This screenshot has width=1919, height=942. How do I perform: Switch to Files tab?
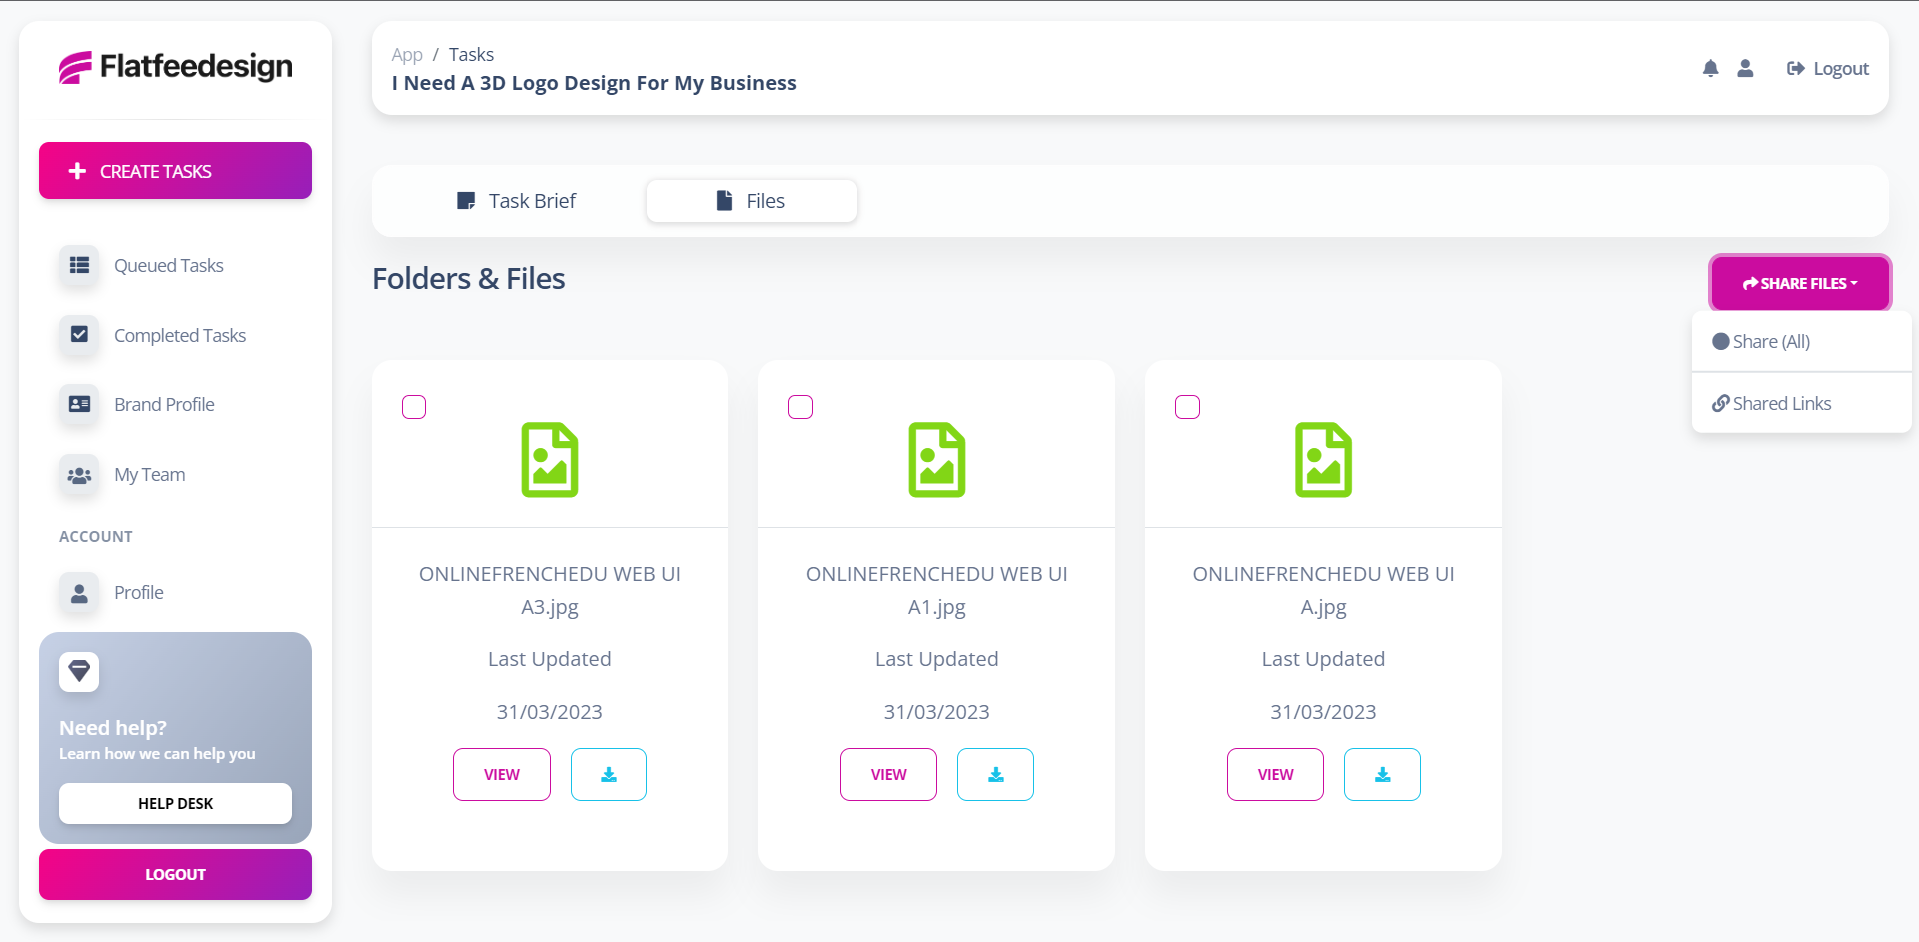[752, 201]
